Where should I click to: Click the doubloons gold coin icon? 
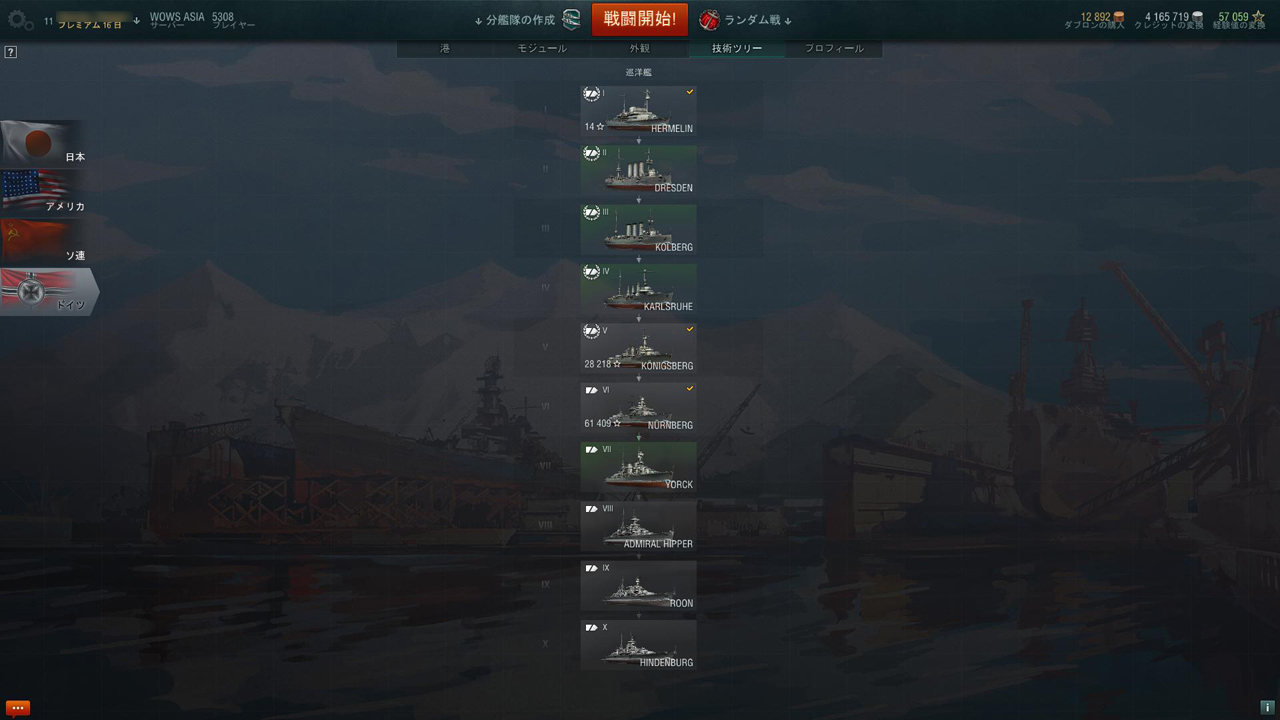coord(1118,17)
